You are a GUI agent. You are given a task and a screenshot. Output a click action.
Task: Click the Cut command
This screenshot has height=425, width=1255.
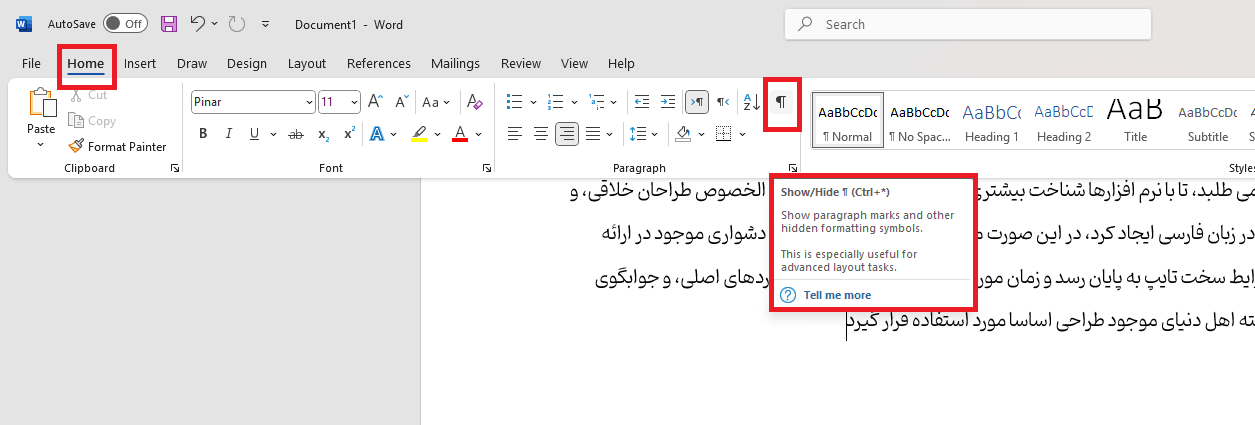pyautogui.click(x=88, y=95)
